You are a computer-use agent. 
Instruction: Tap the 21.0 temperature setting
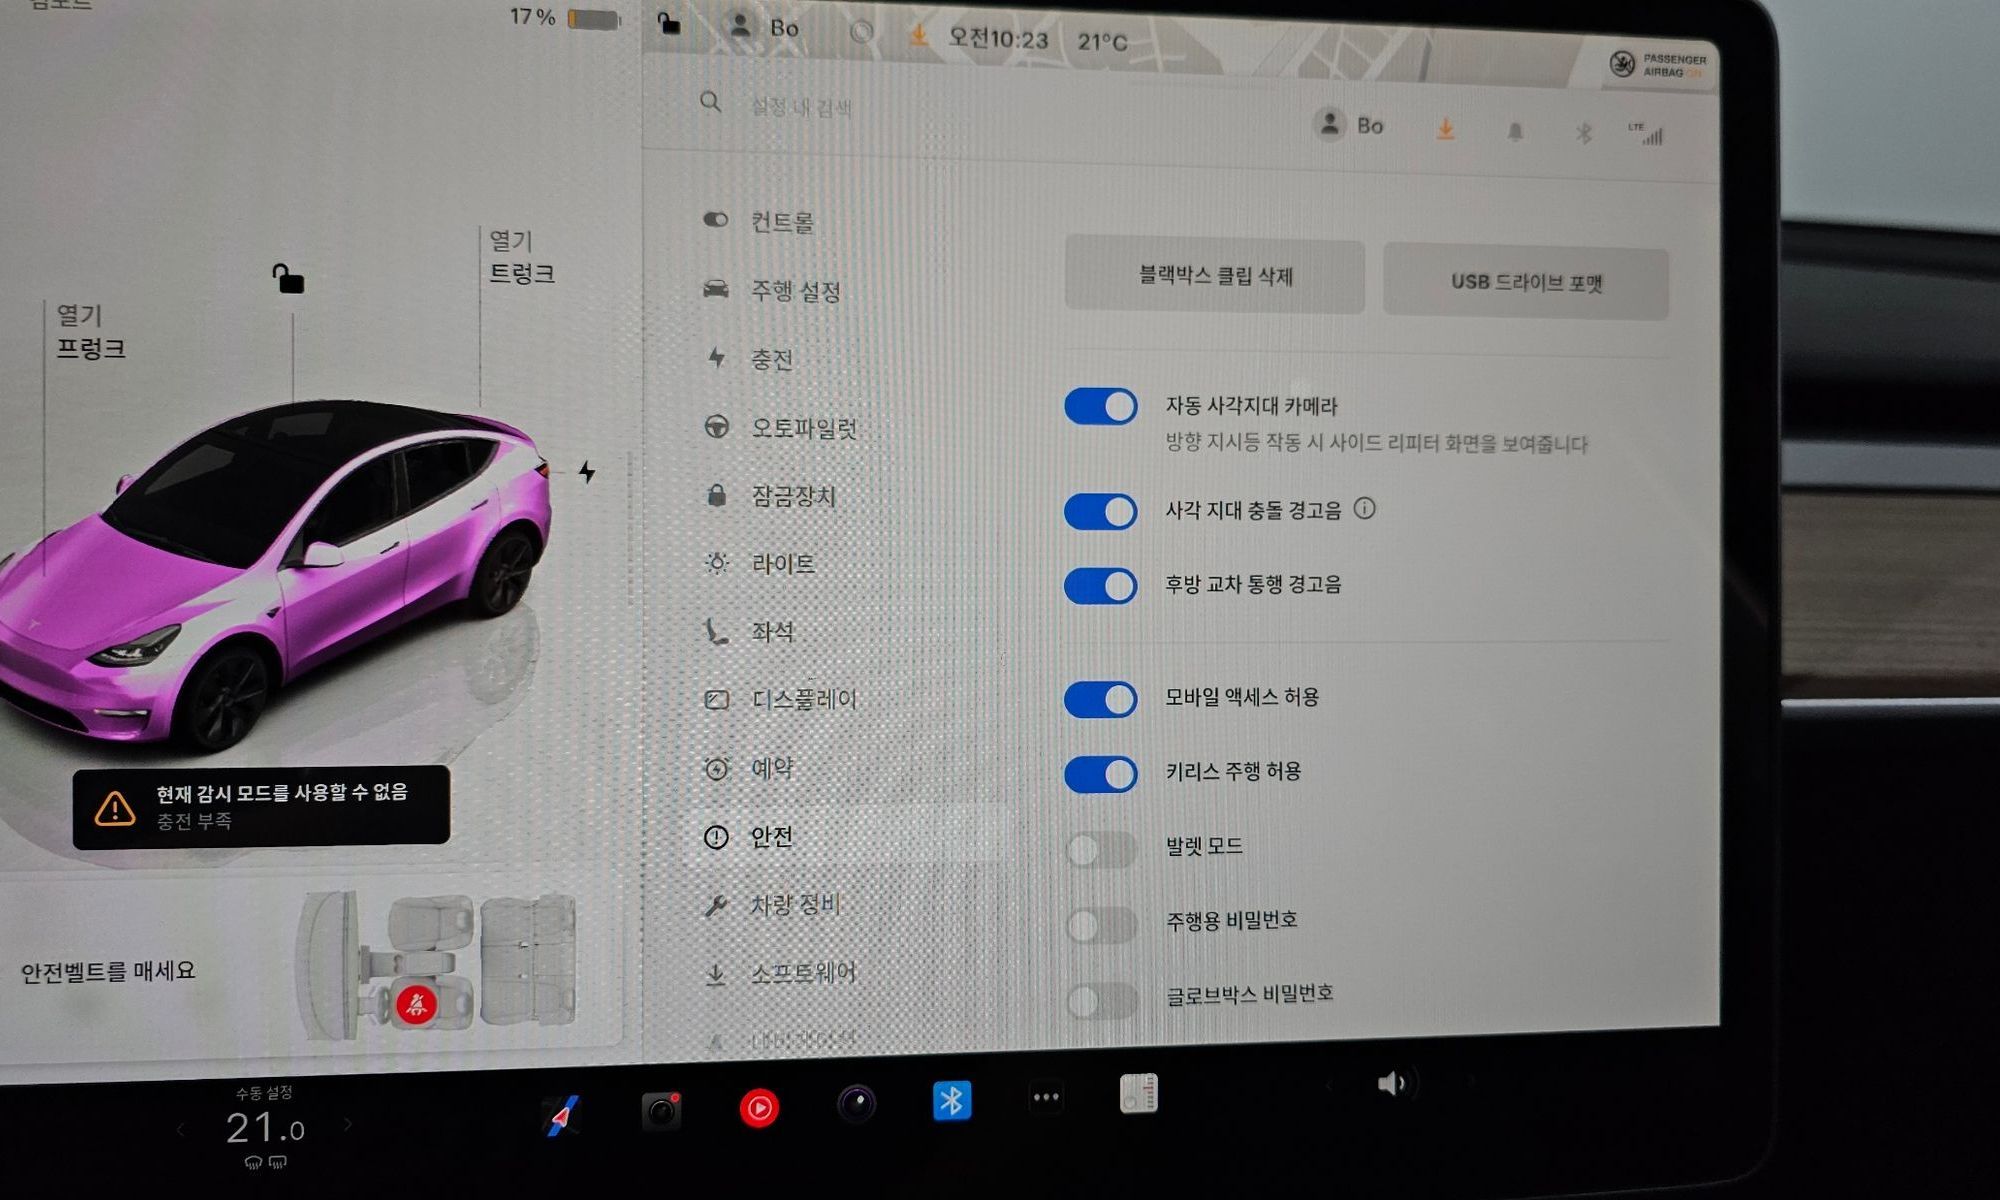point(264,1129)
